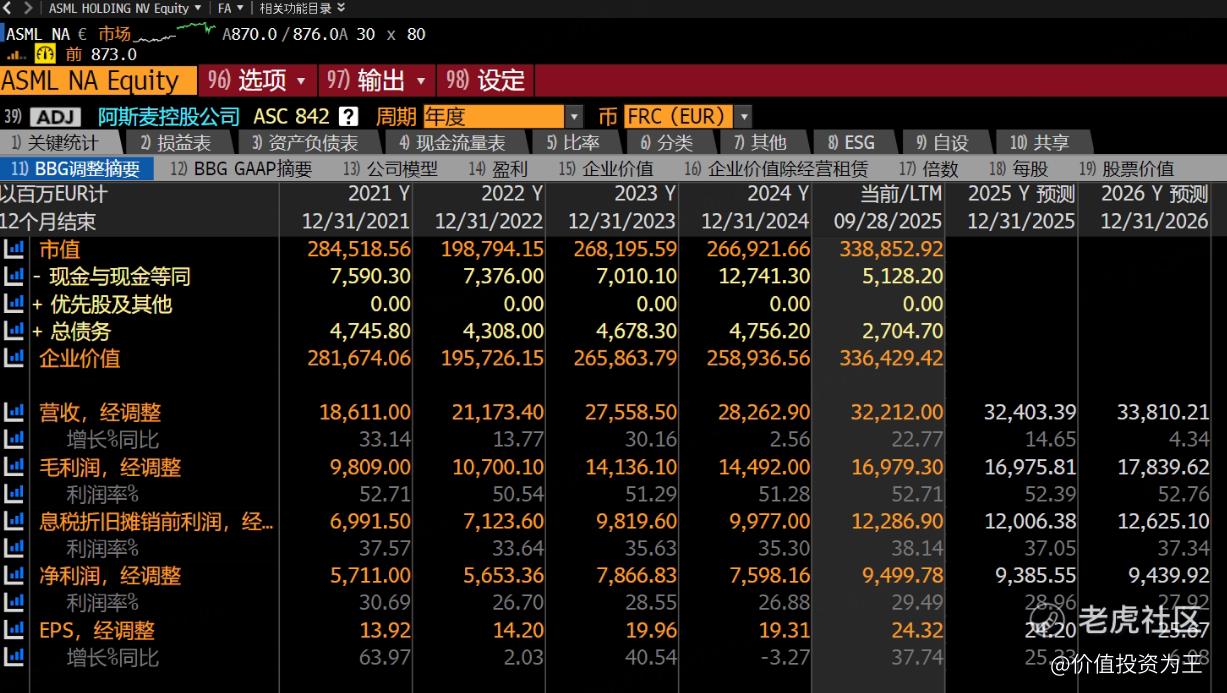Click the chart icon beside 总债务 row

tap(14, 331)
